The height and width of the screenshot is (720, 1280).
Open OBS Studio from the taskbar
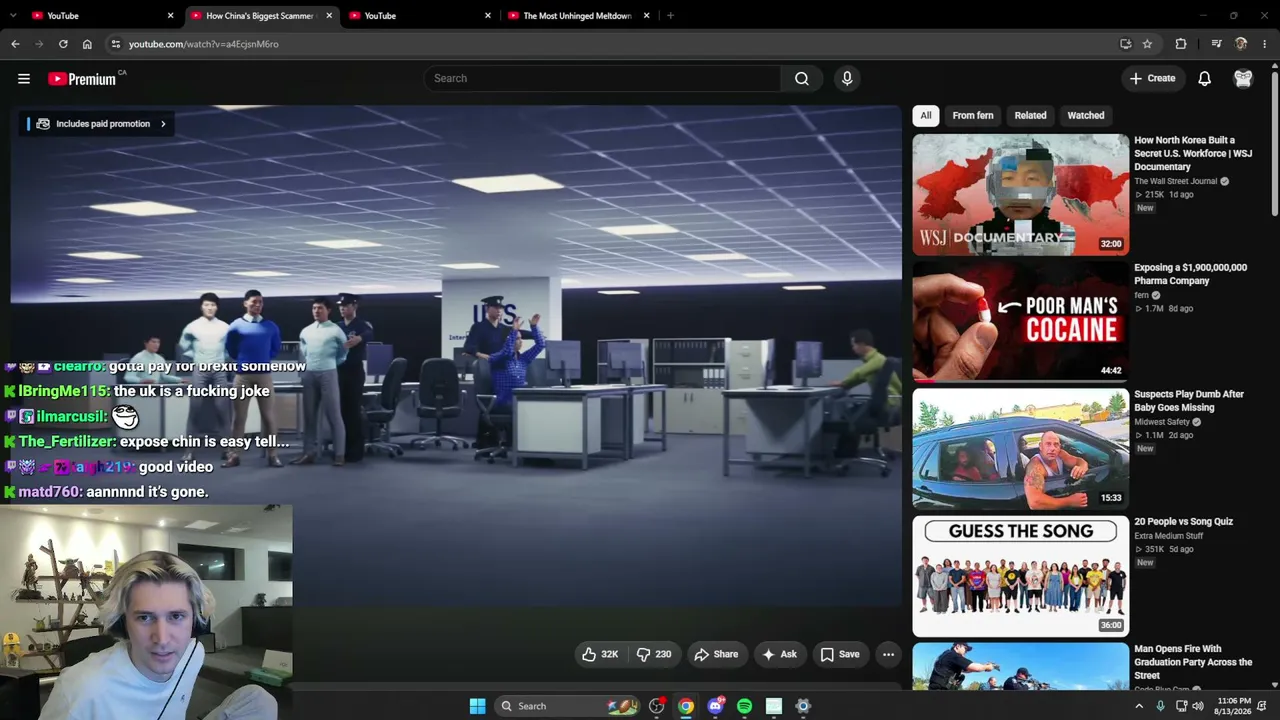click(x=657, y=706)
